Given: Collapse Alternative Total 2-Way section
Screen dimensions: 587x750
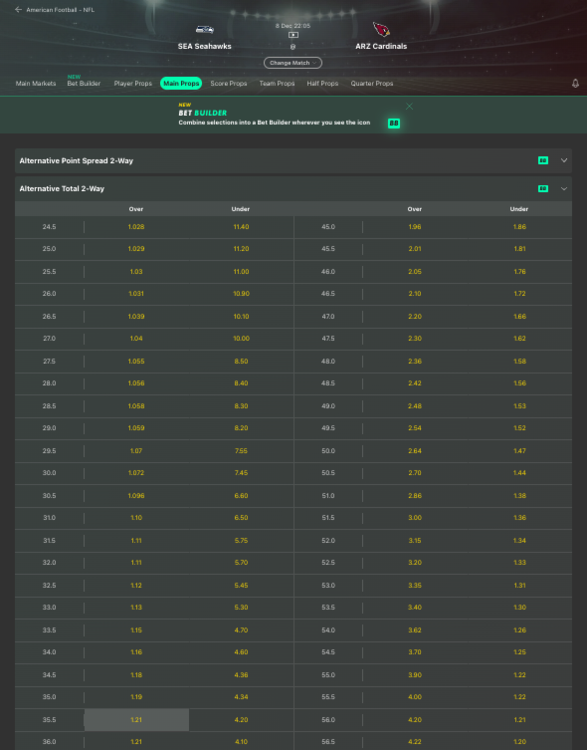Looking at the screenshot, I should coord(564,188).
